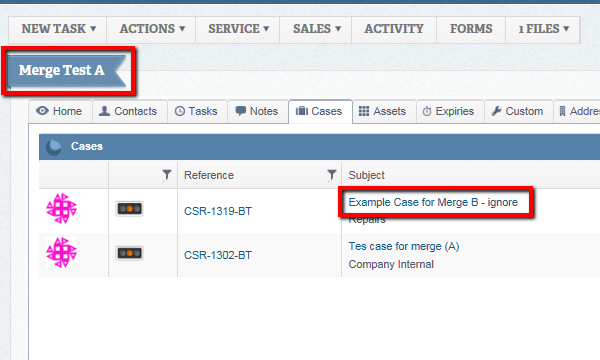This screenshot has height=360, width=600.
Task: Open filter funnel for Reference column
Action: pos(332,175)
